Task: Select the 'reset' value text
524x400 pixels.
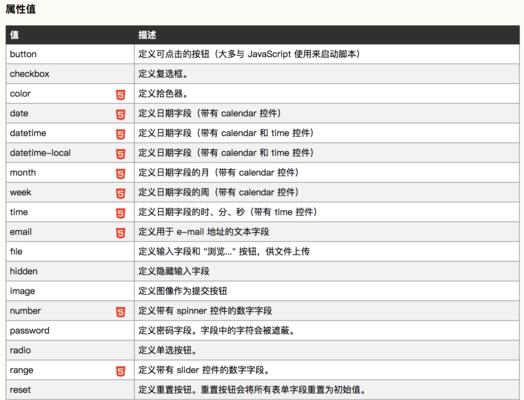Action: pos(20,390)
